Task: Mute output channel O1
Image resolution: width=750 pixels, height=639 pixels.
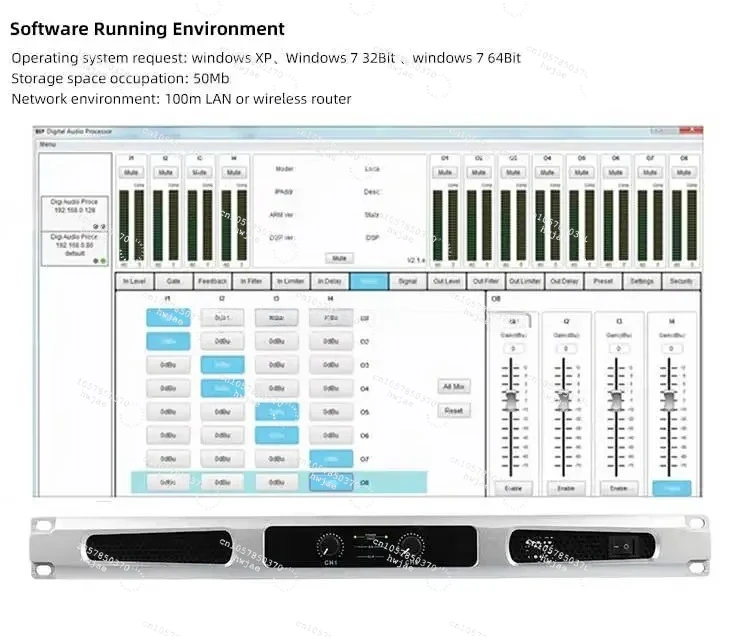Action: (x=445, y=172)
